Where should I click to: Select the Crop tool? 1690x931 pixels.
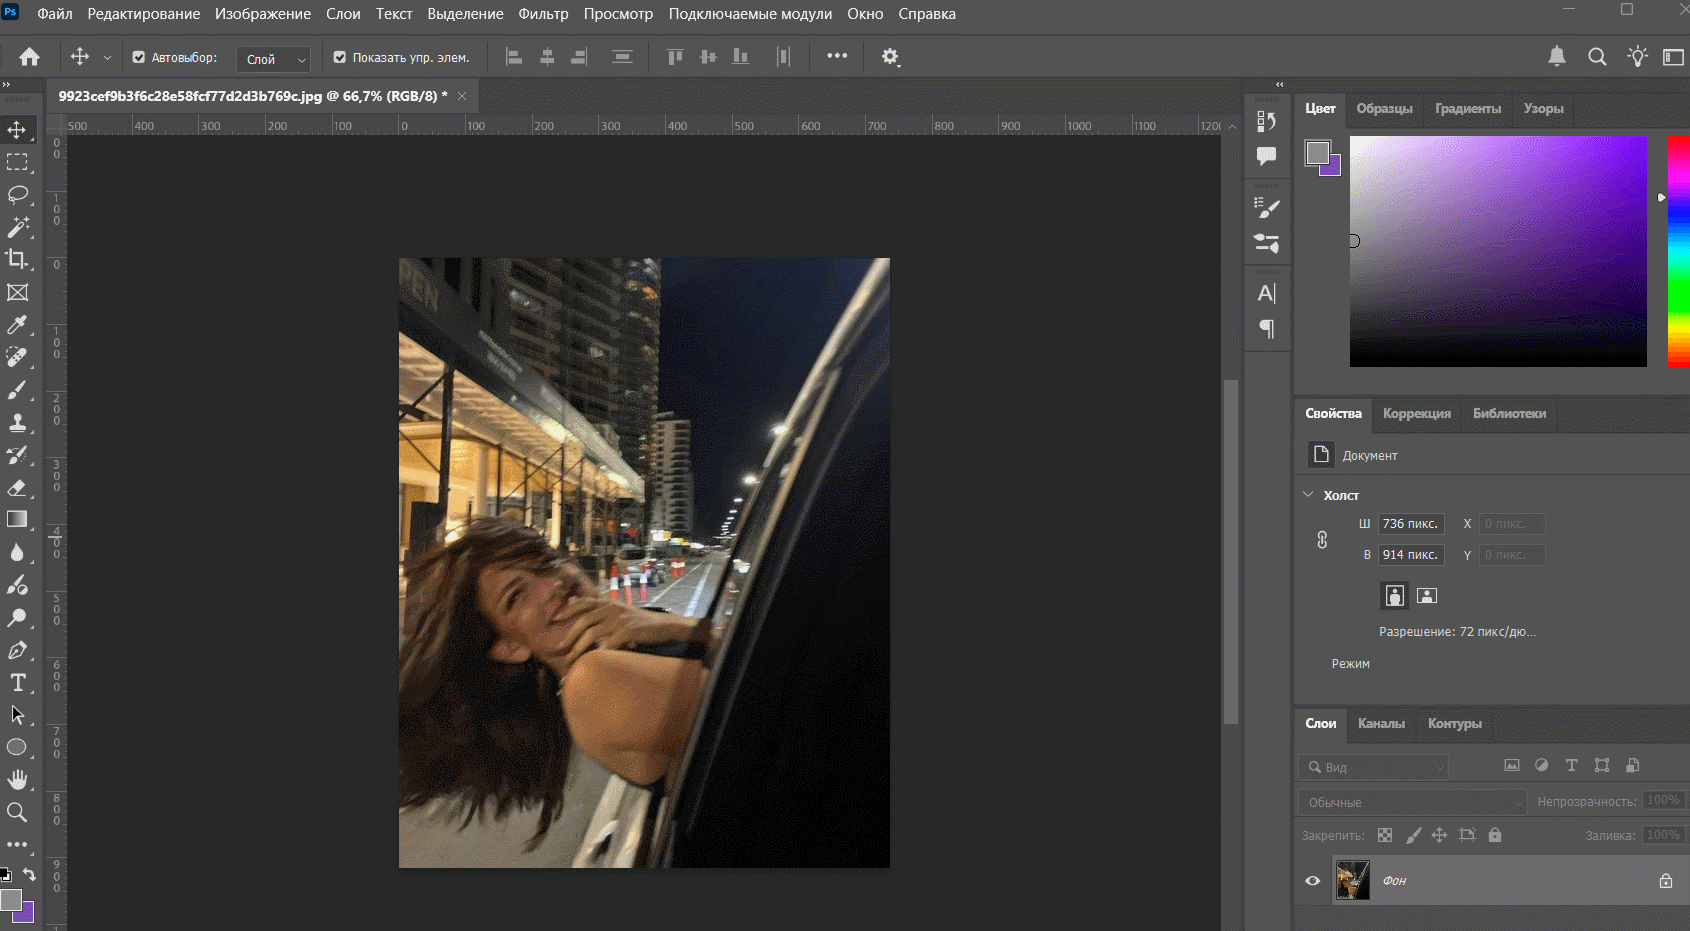(x=17, y=259)
